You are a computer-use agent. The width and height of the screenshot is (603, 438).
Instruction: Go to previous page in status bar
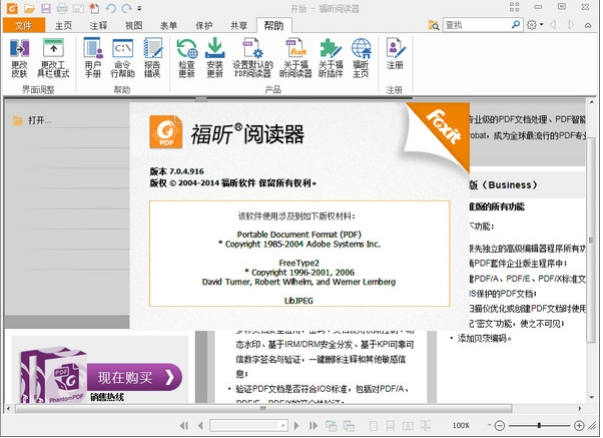[x=200, y=426]
